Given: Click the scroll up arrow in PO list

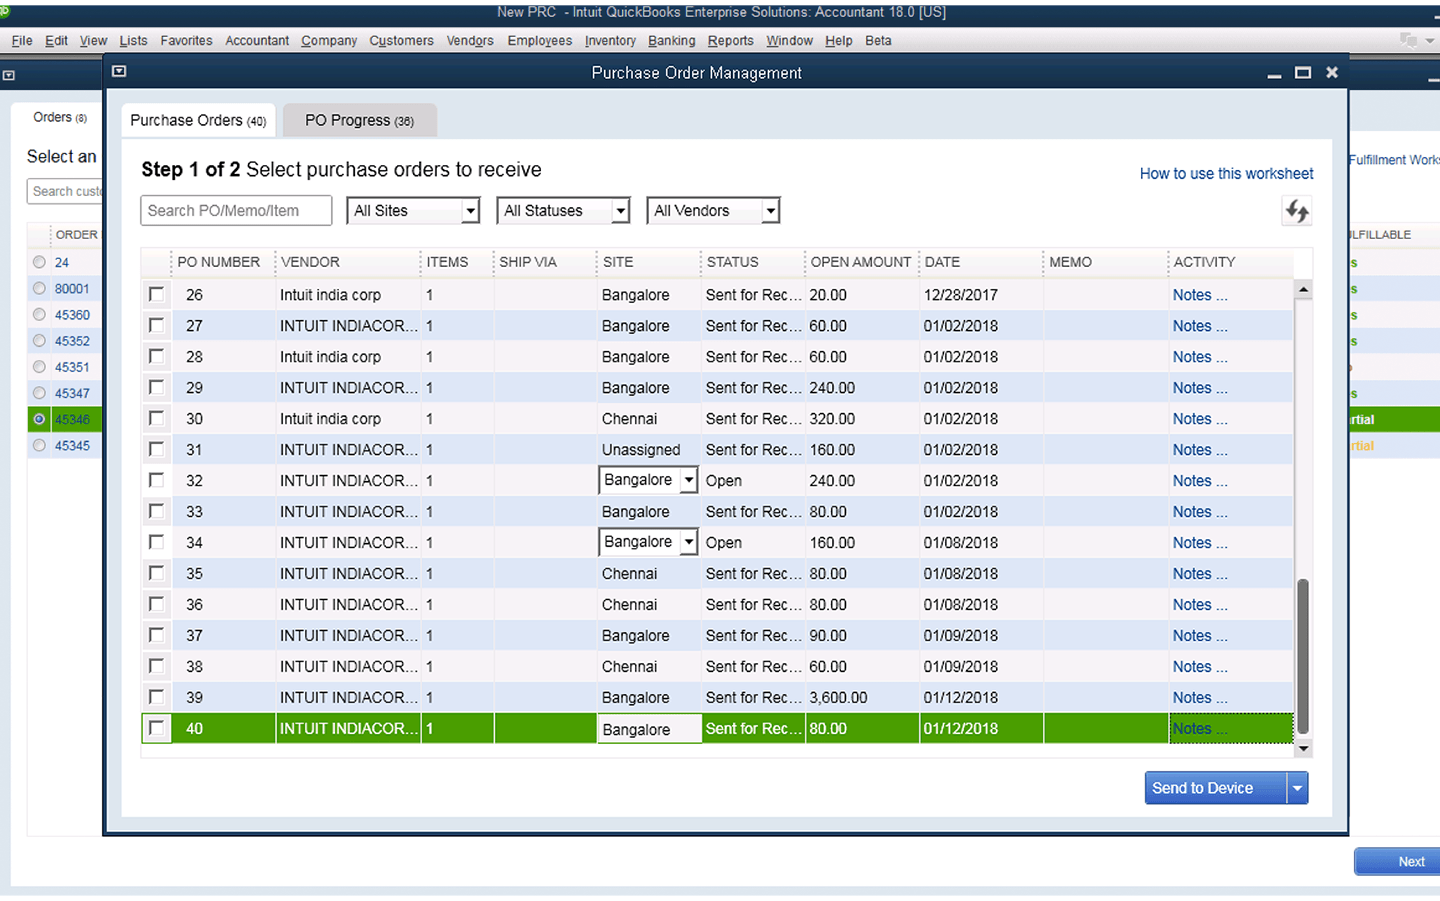Looking at the screenshot, I should [x=1302, y=290].
